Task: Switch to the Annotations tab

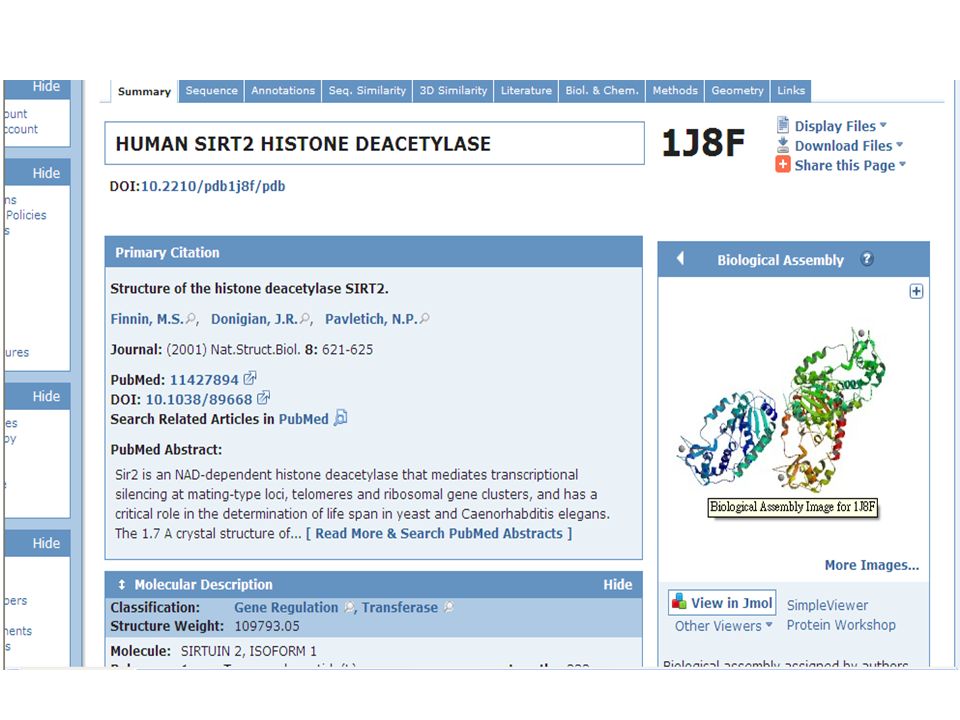Action: [283, 91]
